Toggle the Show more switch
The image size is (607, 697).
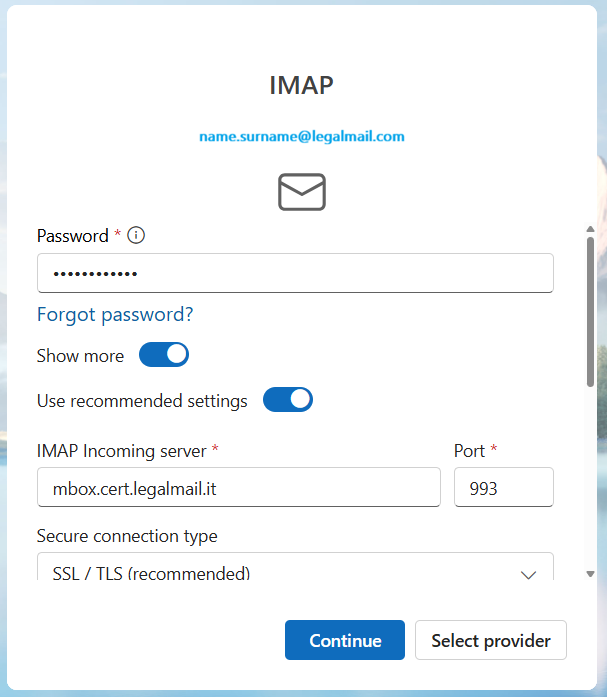click(164, 355)
